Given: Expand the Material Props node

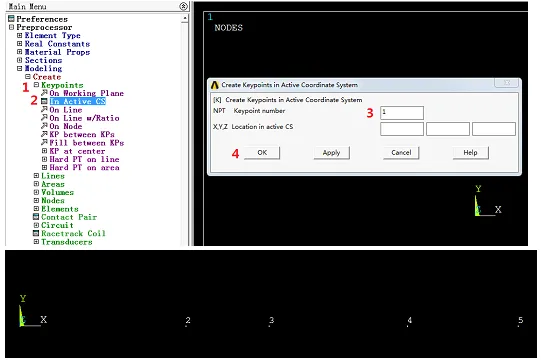Looking at the screenshot, I should point(20,52).
